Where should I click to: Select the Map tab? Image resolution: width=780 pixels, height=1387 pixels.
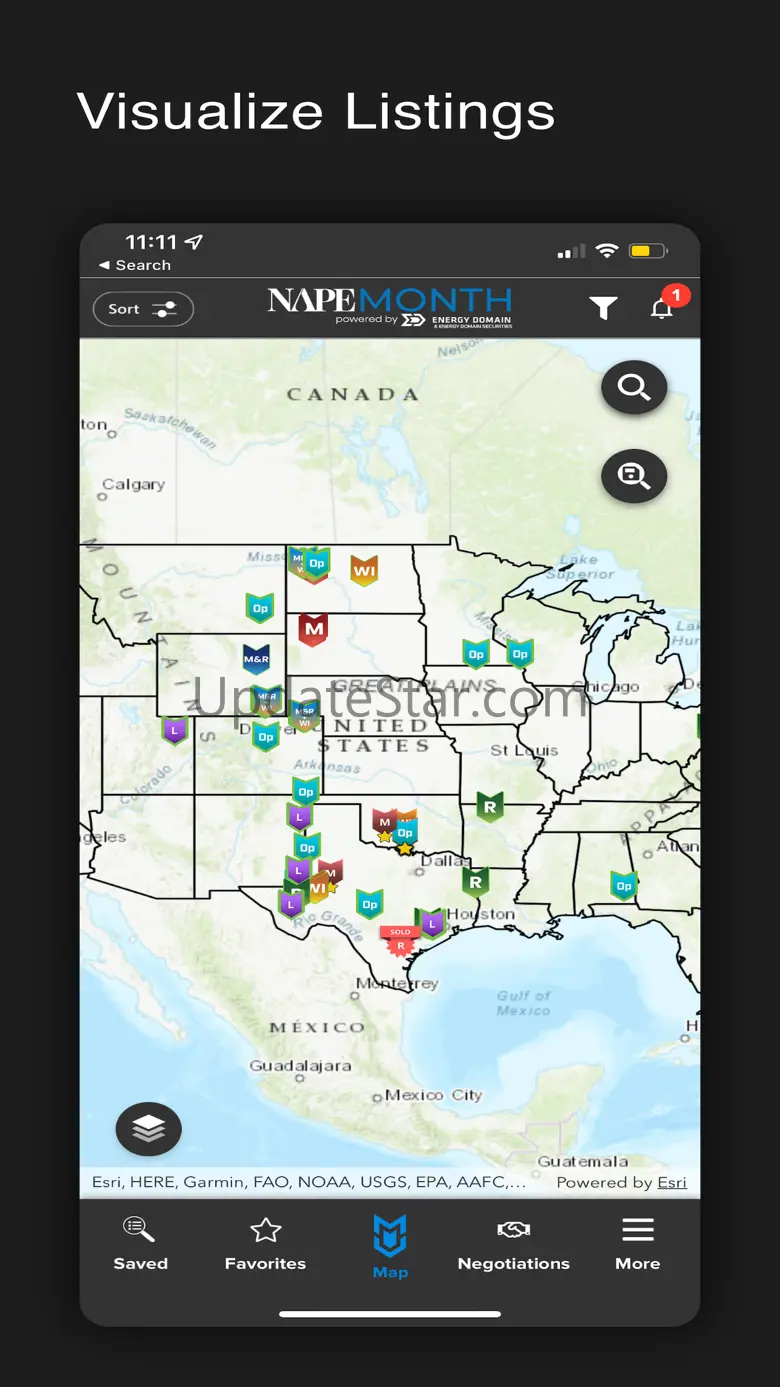click(390, 1247)
